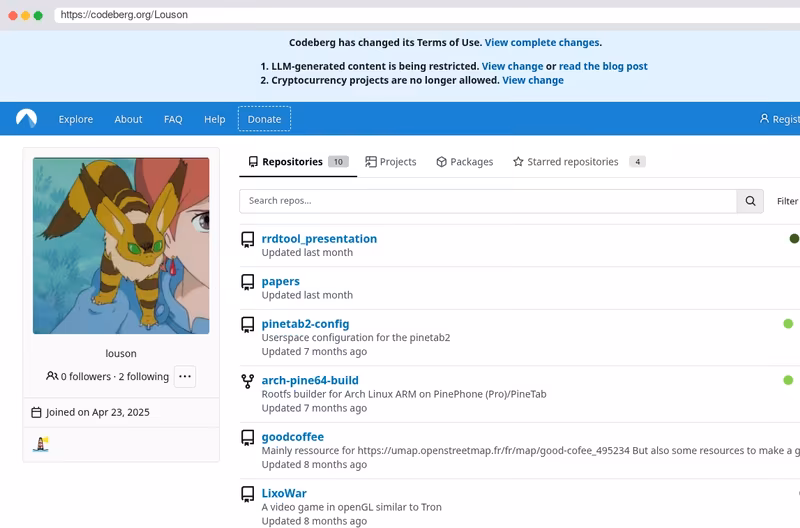
Task: Switch to the Starred repositories tab
Action: click(x=579, y=162)
